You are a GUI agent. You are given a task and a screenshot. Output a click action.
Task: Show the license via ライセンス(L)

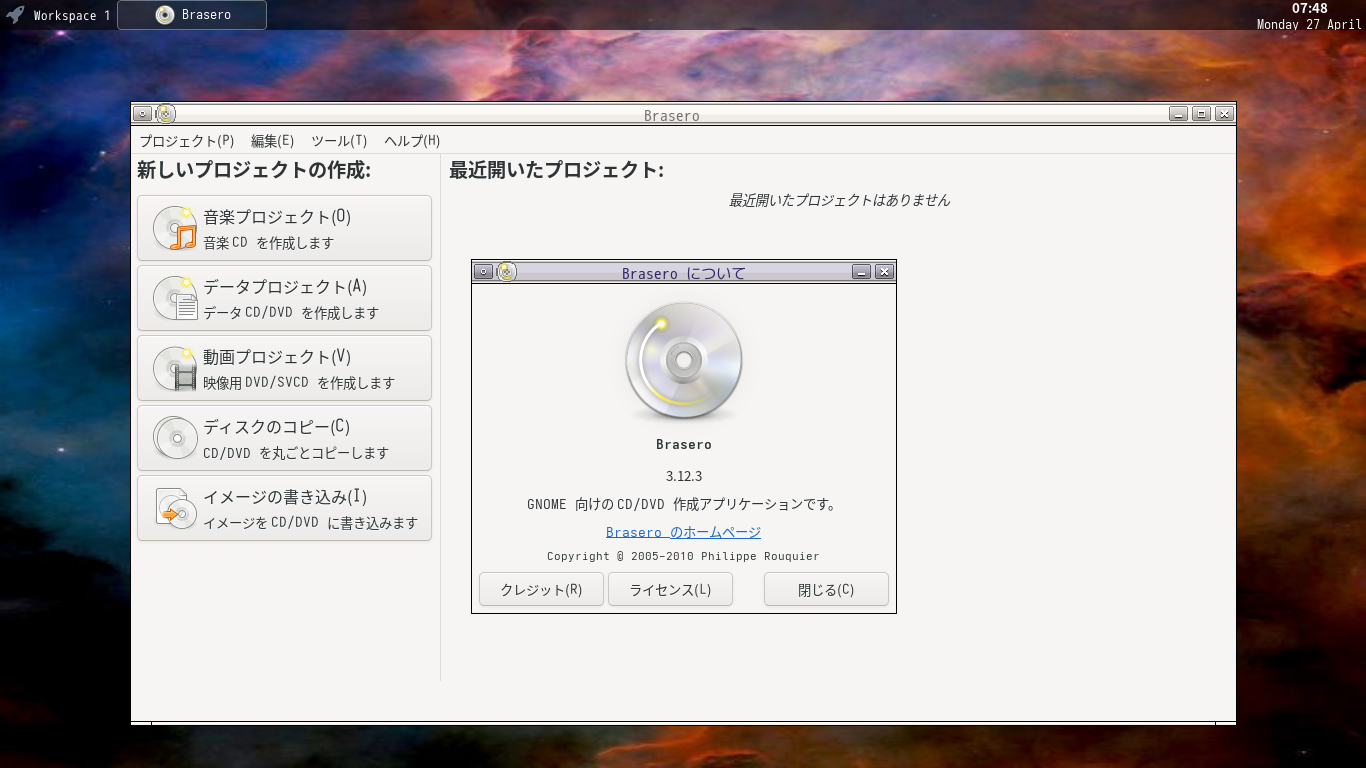[670, 589]
